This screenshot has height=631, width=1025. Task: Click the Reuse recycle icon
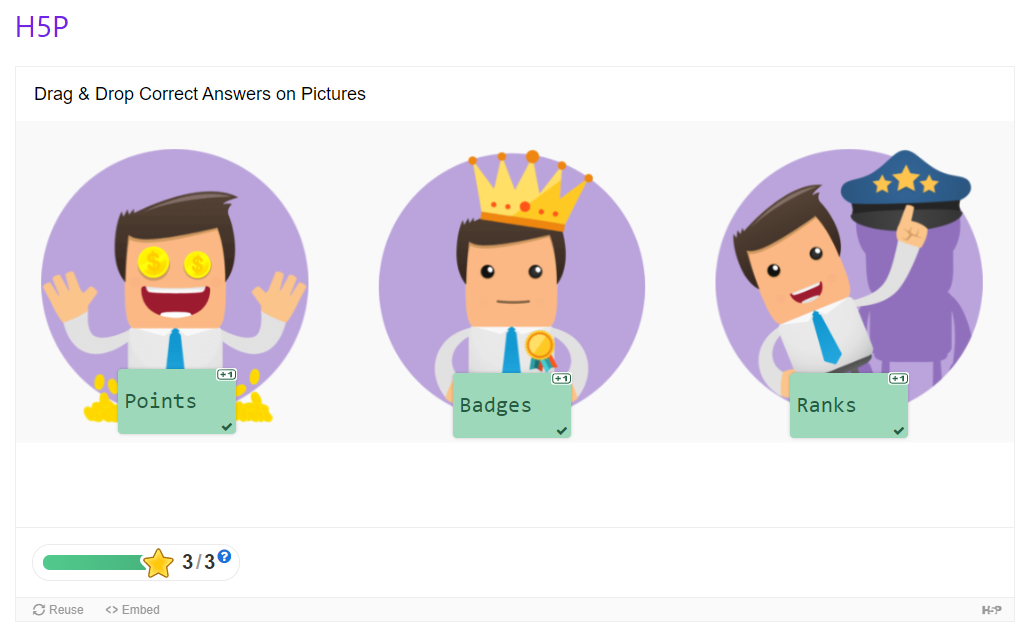point(39,610)
